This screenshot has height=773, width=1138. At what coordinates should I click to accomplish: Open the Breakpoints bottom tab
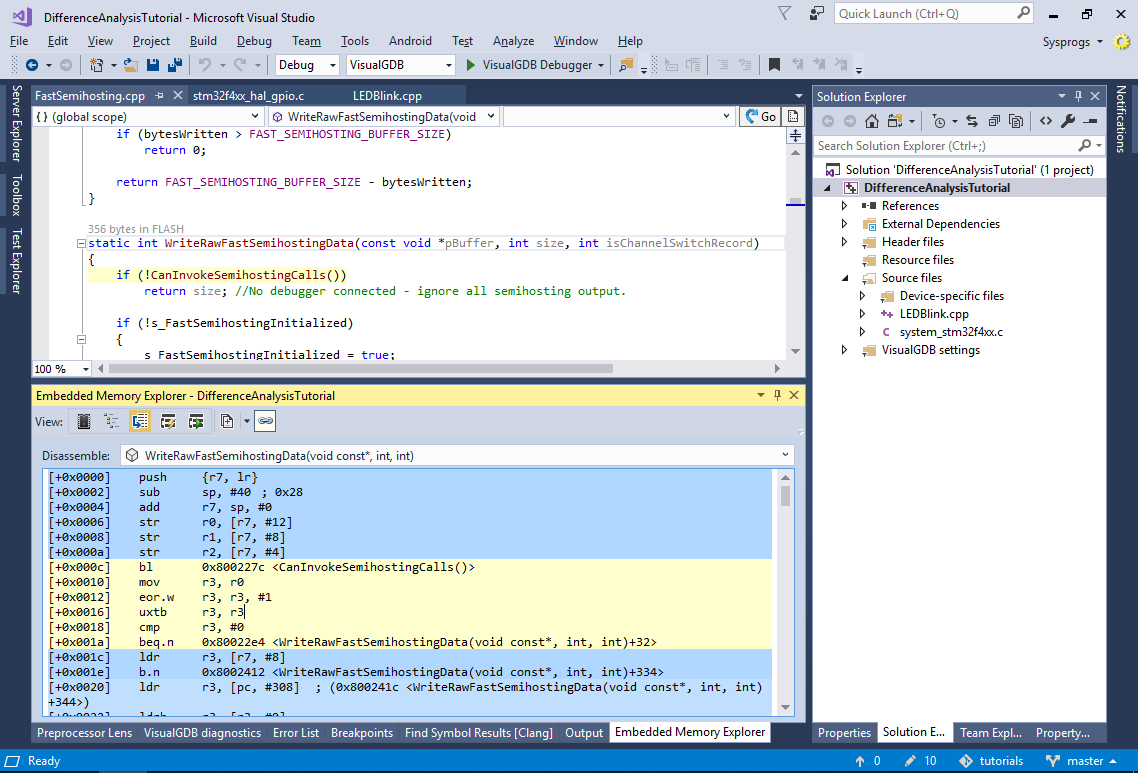pos(361,733)
